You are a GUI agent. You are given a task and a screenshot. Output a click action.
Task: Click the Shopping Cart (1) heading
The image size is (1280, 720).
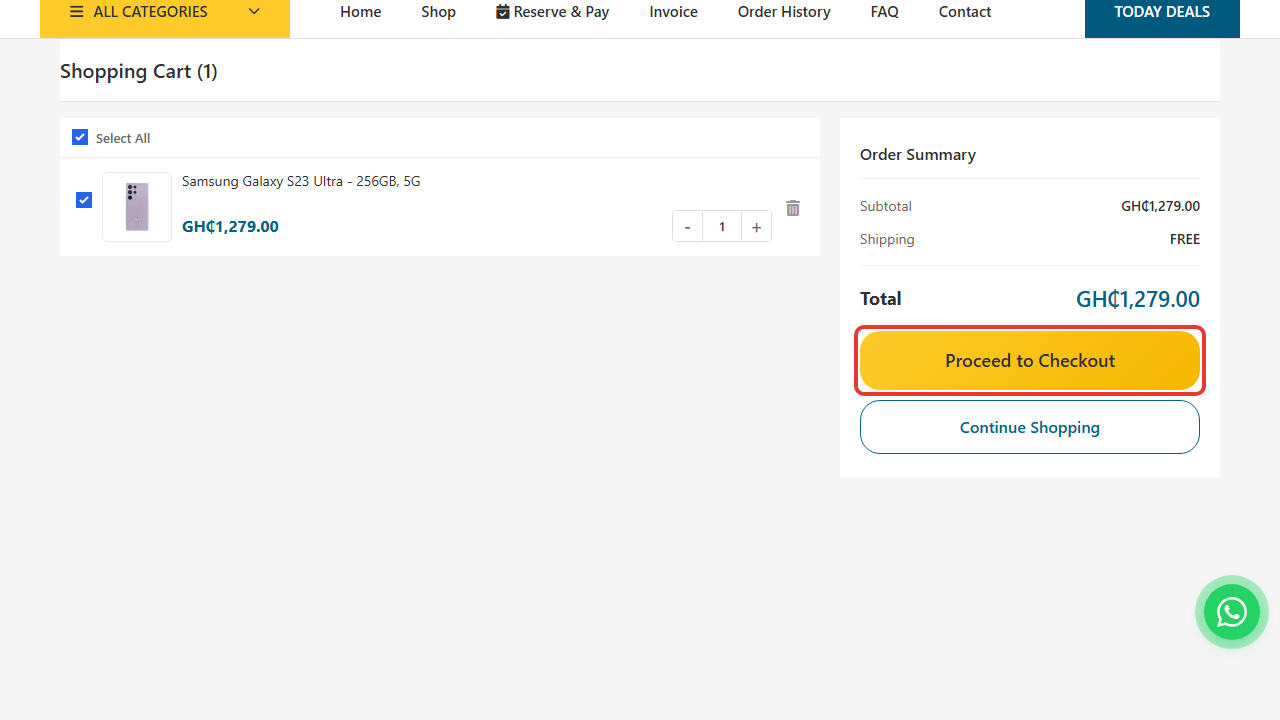[x=139, y=71]
